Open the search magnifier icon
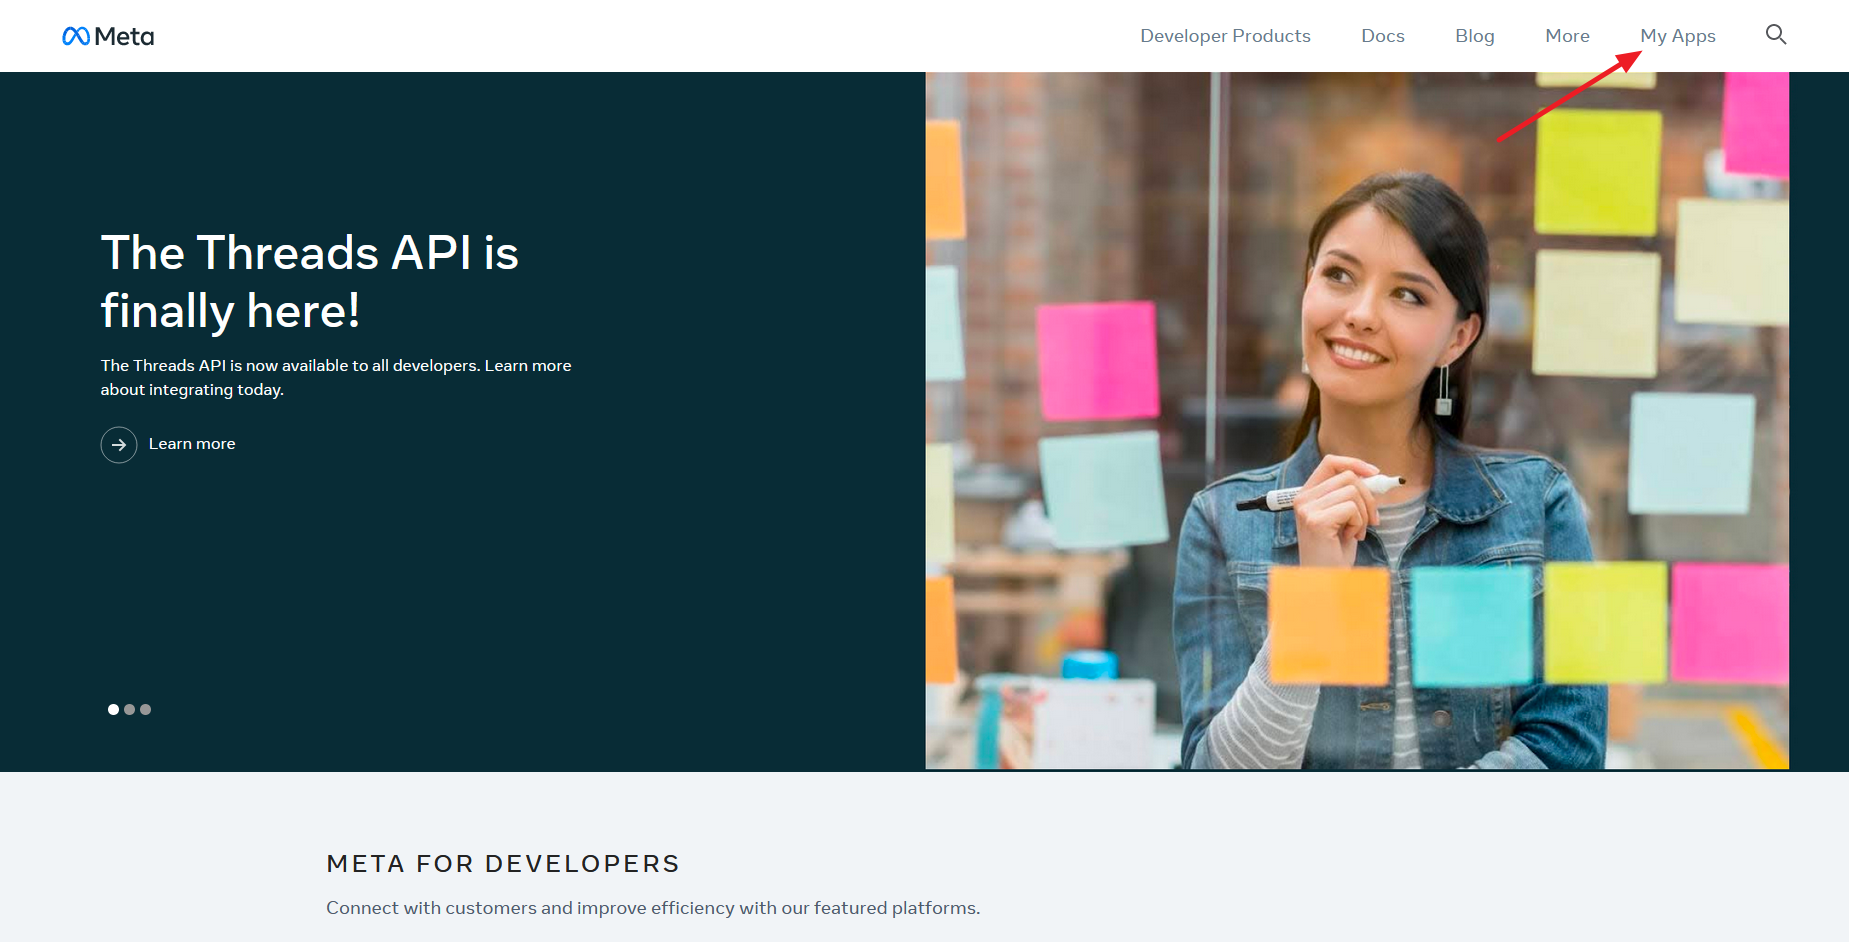This screenshot has width=1849, height=942. click(1776, 35)
